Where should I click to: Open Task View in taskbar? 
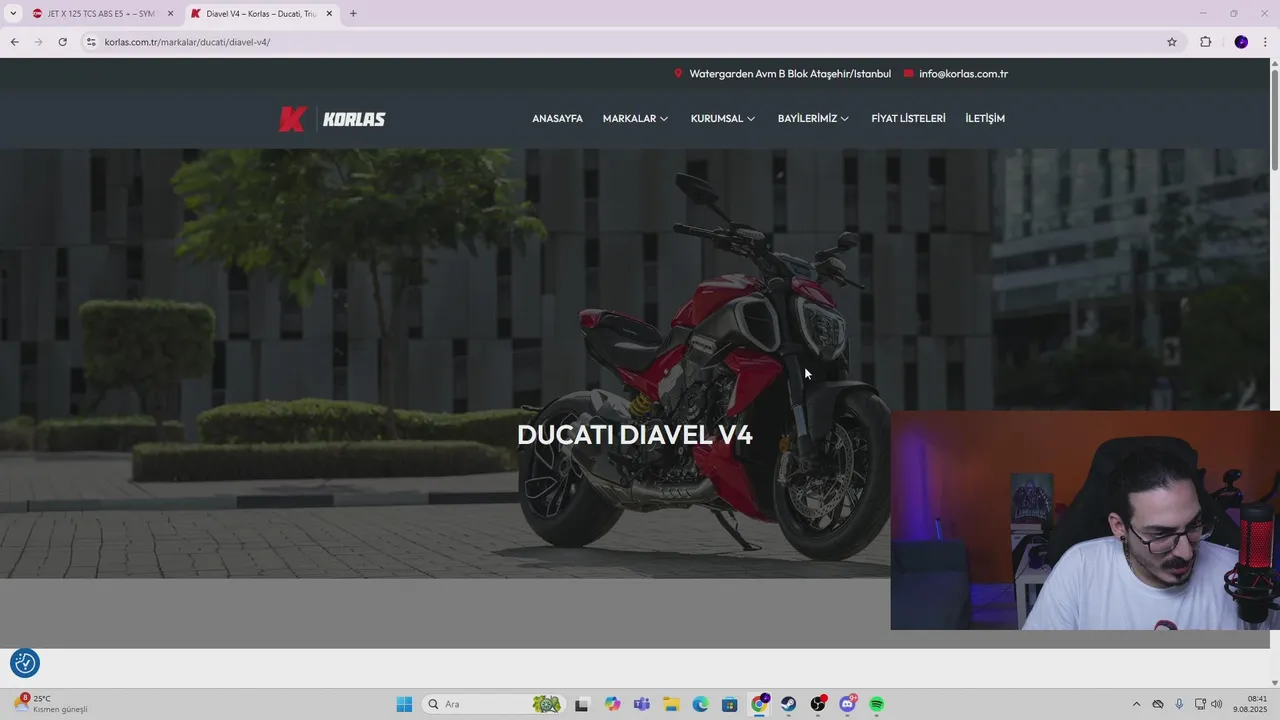click(581, 704)
